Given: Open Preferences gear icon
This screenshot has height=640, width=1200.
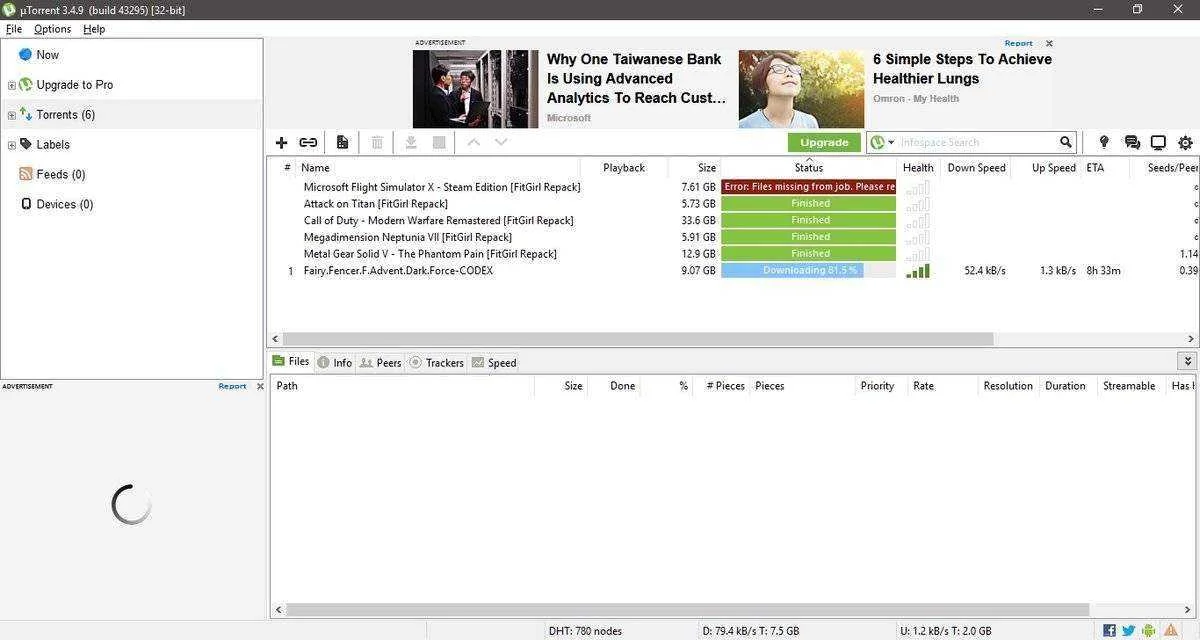Looking at the screenshot, I should click(1186, 142).
